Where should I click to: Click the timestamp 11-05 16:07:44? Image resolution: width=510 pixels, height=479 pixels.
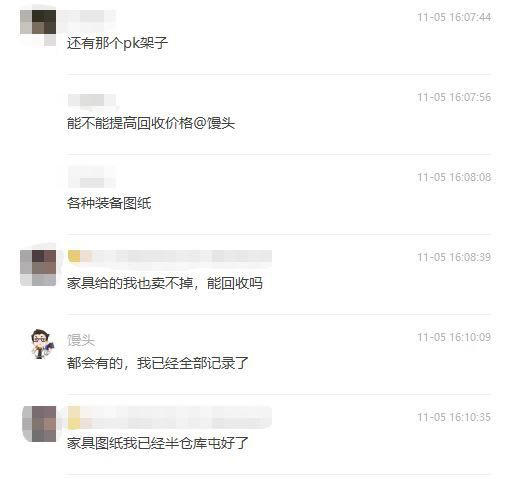(454, 17)
